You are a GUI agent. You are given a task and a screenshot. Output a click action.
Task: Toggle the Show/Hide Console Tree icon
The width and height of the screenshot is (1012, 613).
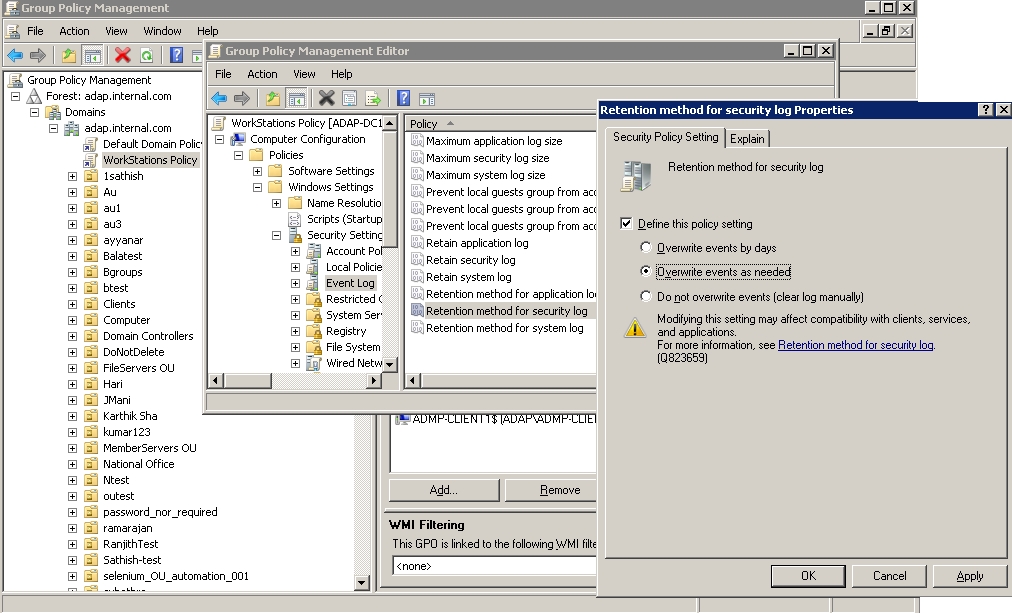point(92,53)
